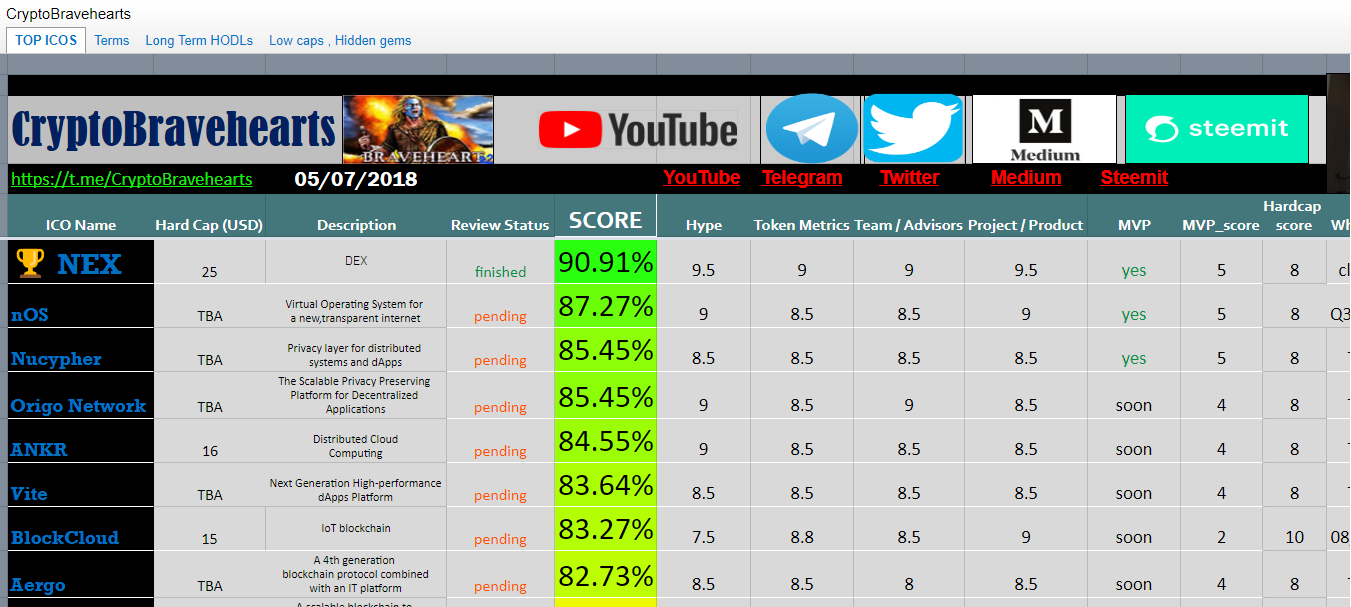Click the Vite ICO name
The width and height of the screenshot is (1351, 607).
click(29, 494)
